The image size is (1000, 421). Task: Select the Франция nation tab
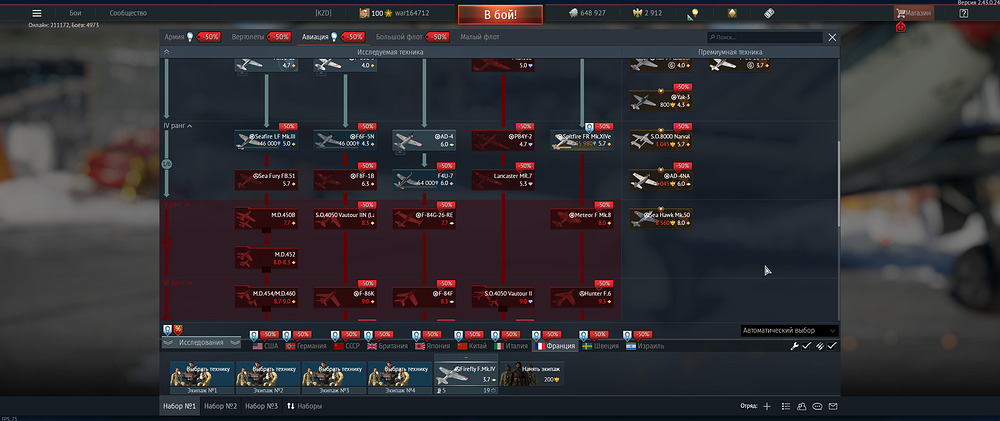click(x=555, y=346)
